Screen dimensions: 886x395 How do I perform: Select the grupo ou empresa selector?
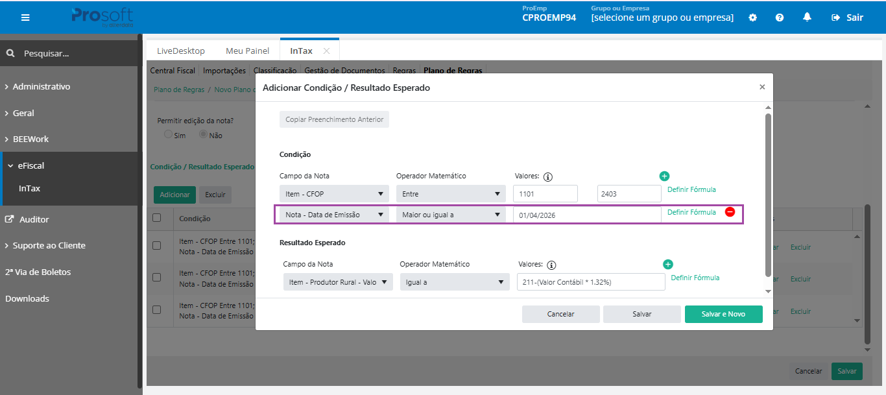(x=662, y=18)
